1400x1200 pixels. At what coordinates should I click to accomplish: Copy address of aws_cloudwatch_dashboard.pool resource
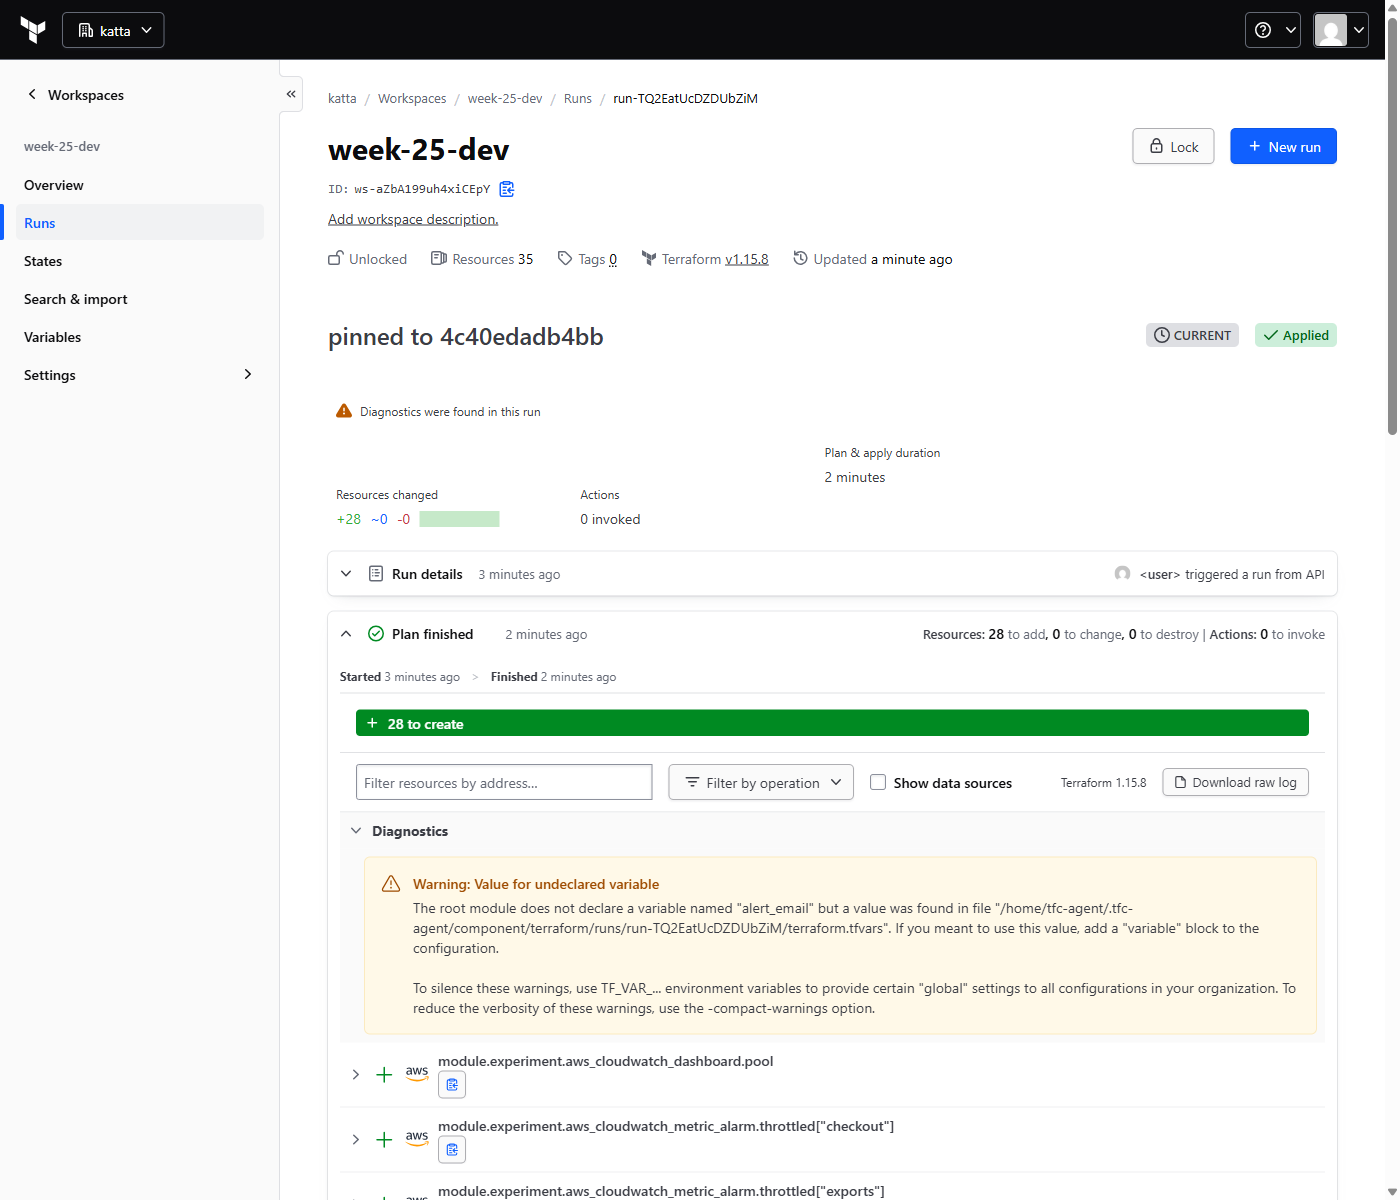click(x=452, y=1085)
